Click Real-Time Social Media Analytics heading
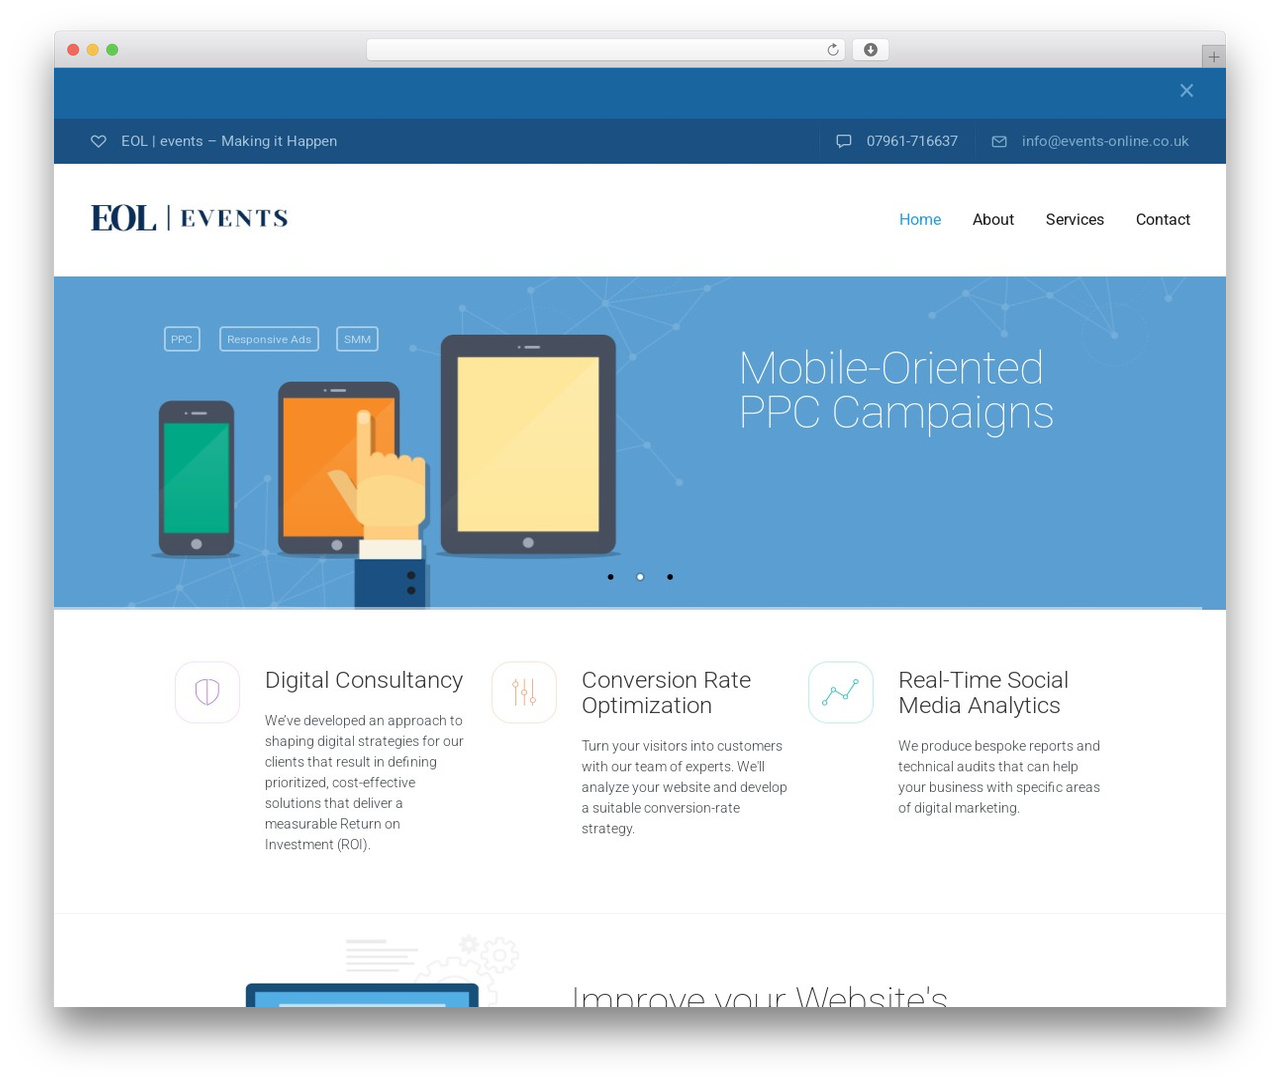 pos(983,693)
